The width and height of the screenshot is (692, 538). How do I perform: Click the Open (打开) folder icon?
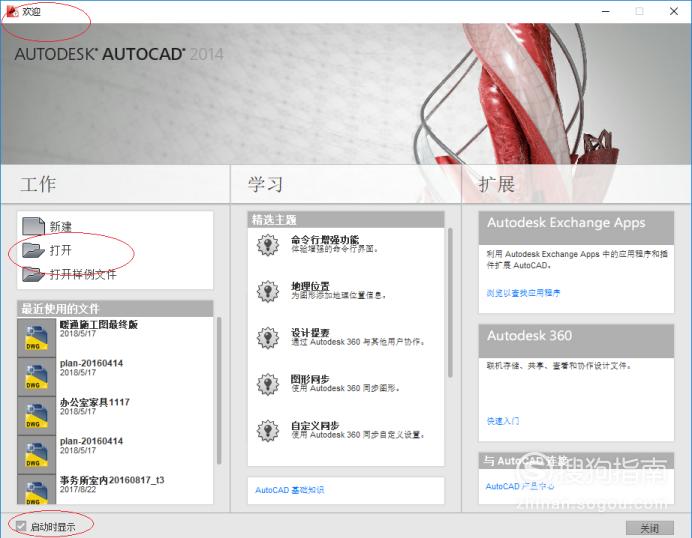34,250
